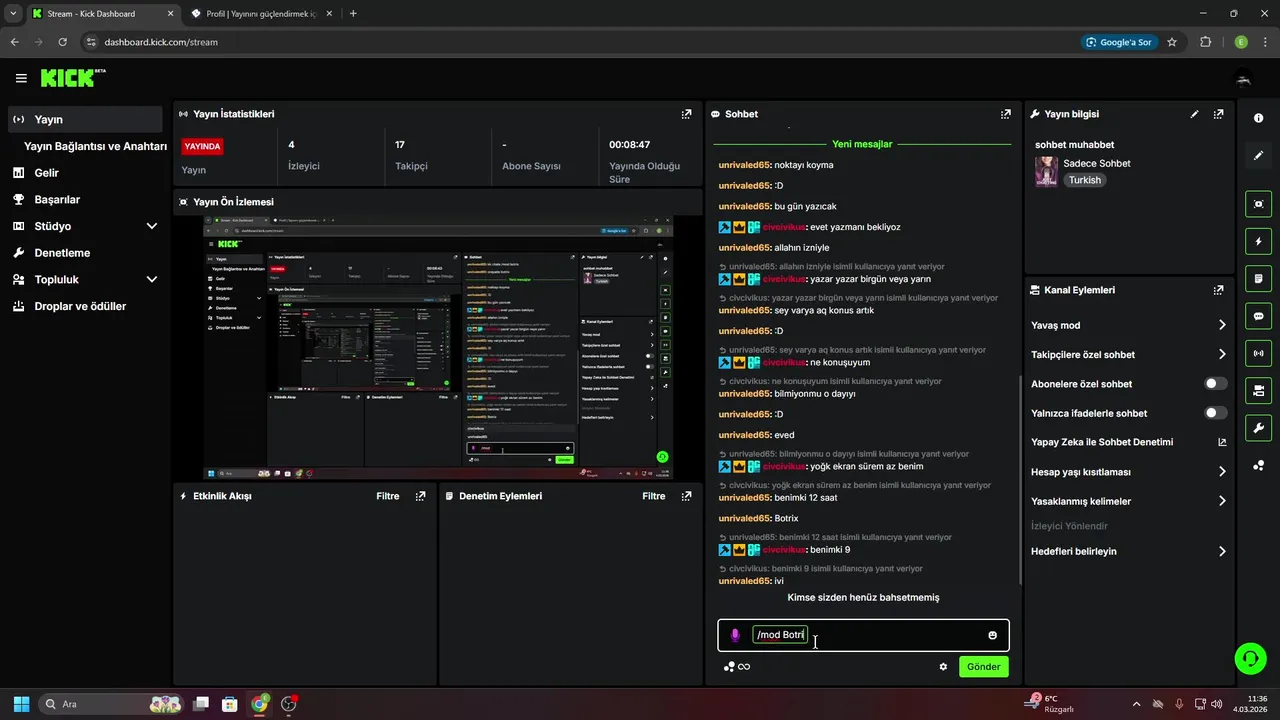Open Yasaklanmış kelimeler chevron
The width and height of the screenshot is (1280, 720).
(1222, 501)
